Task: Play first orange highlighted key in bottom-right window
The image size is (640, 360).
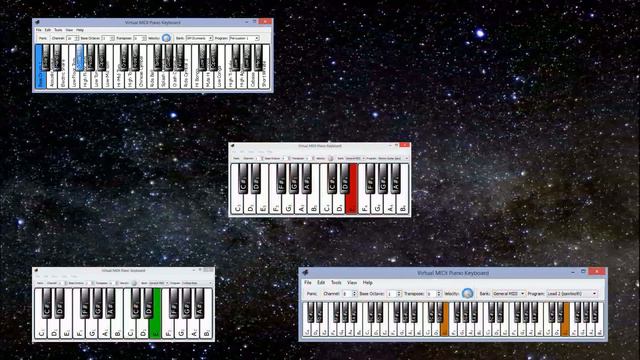Action: pos(445,327)
